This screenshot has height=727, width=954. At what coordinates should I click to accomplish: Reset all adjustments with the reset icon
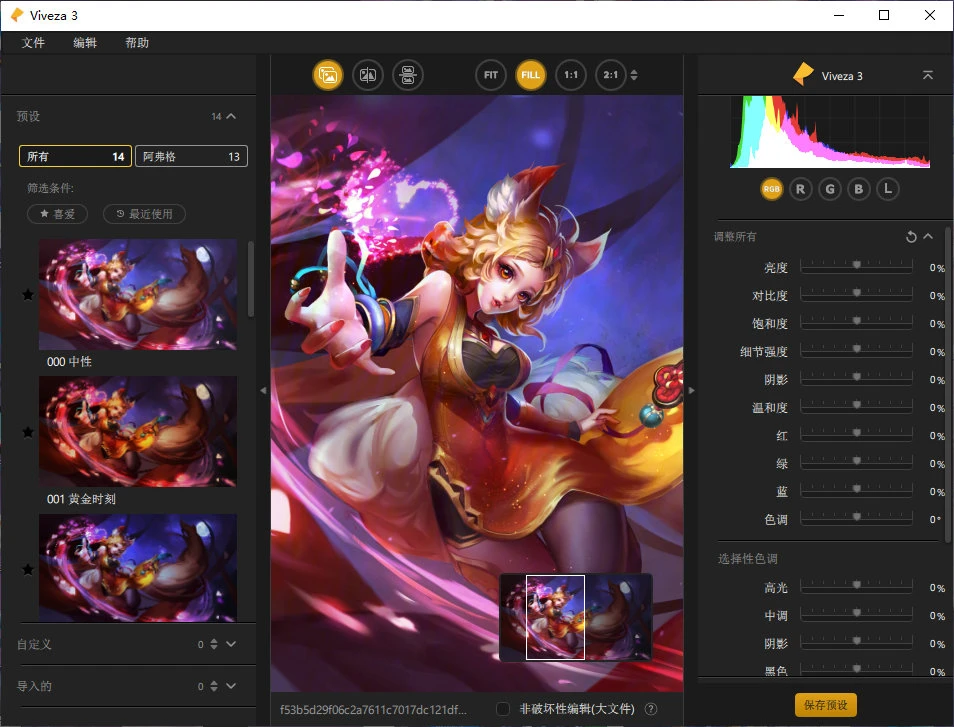(911, 236)
